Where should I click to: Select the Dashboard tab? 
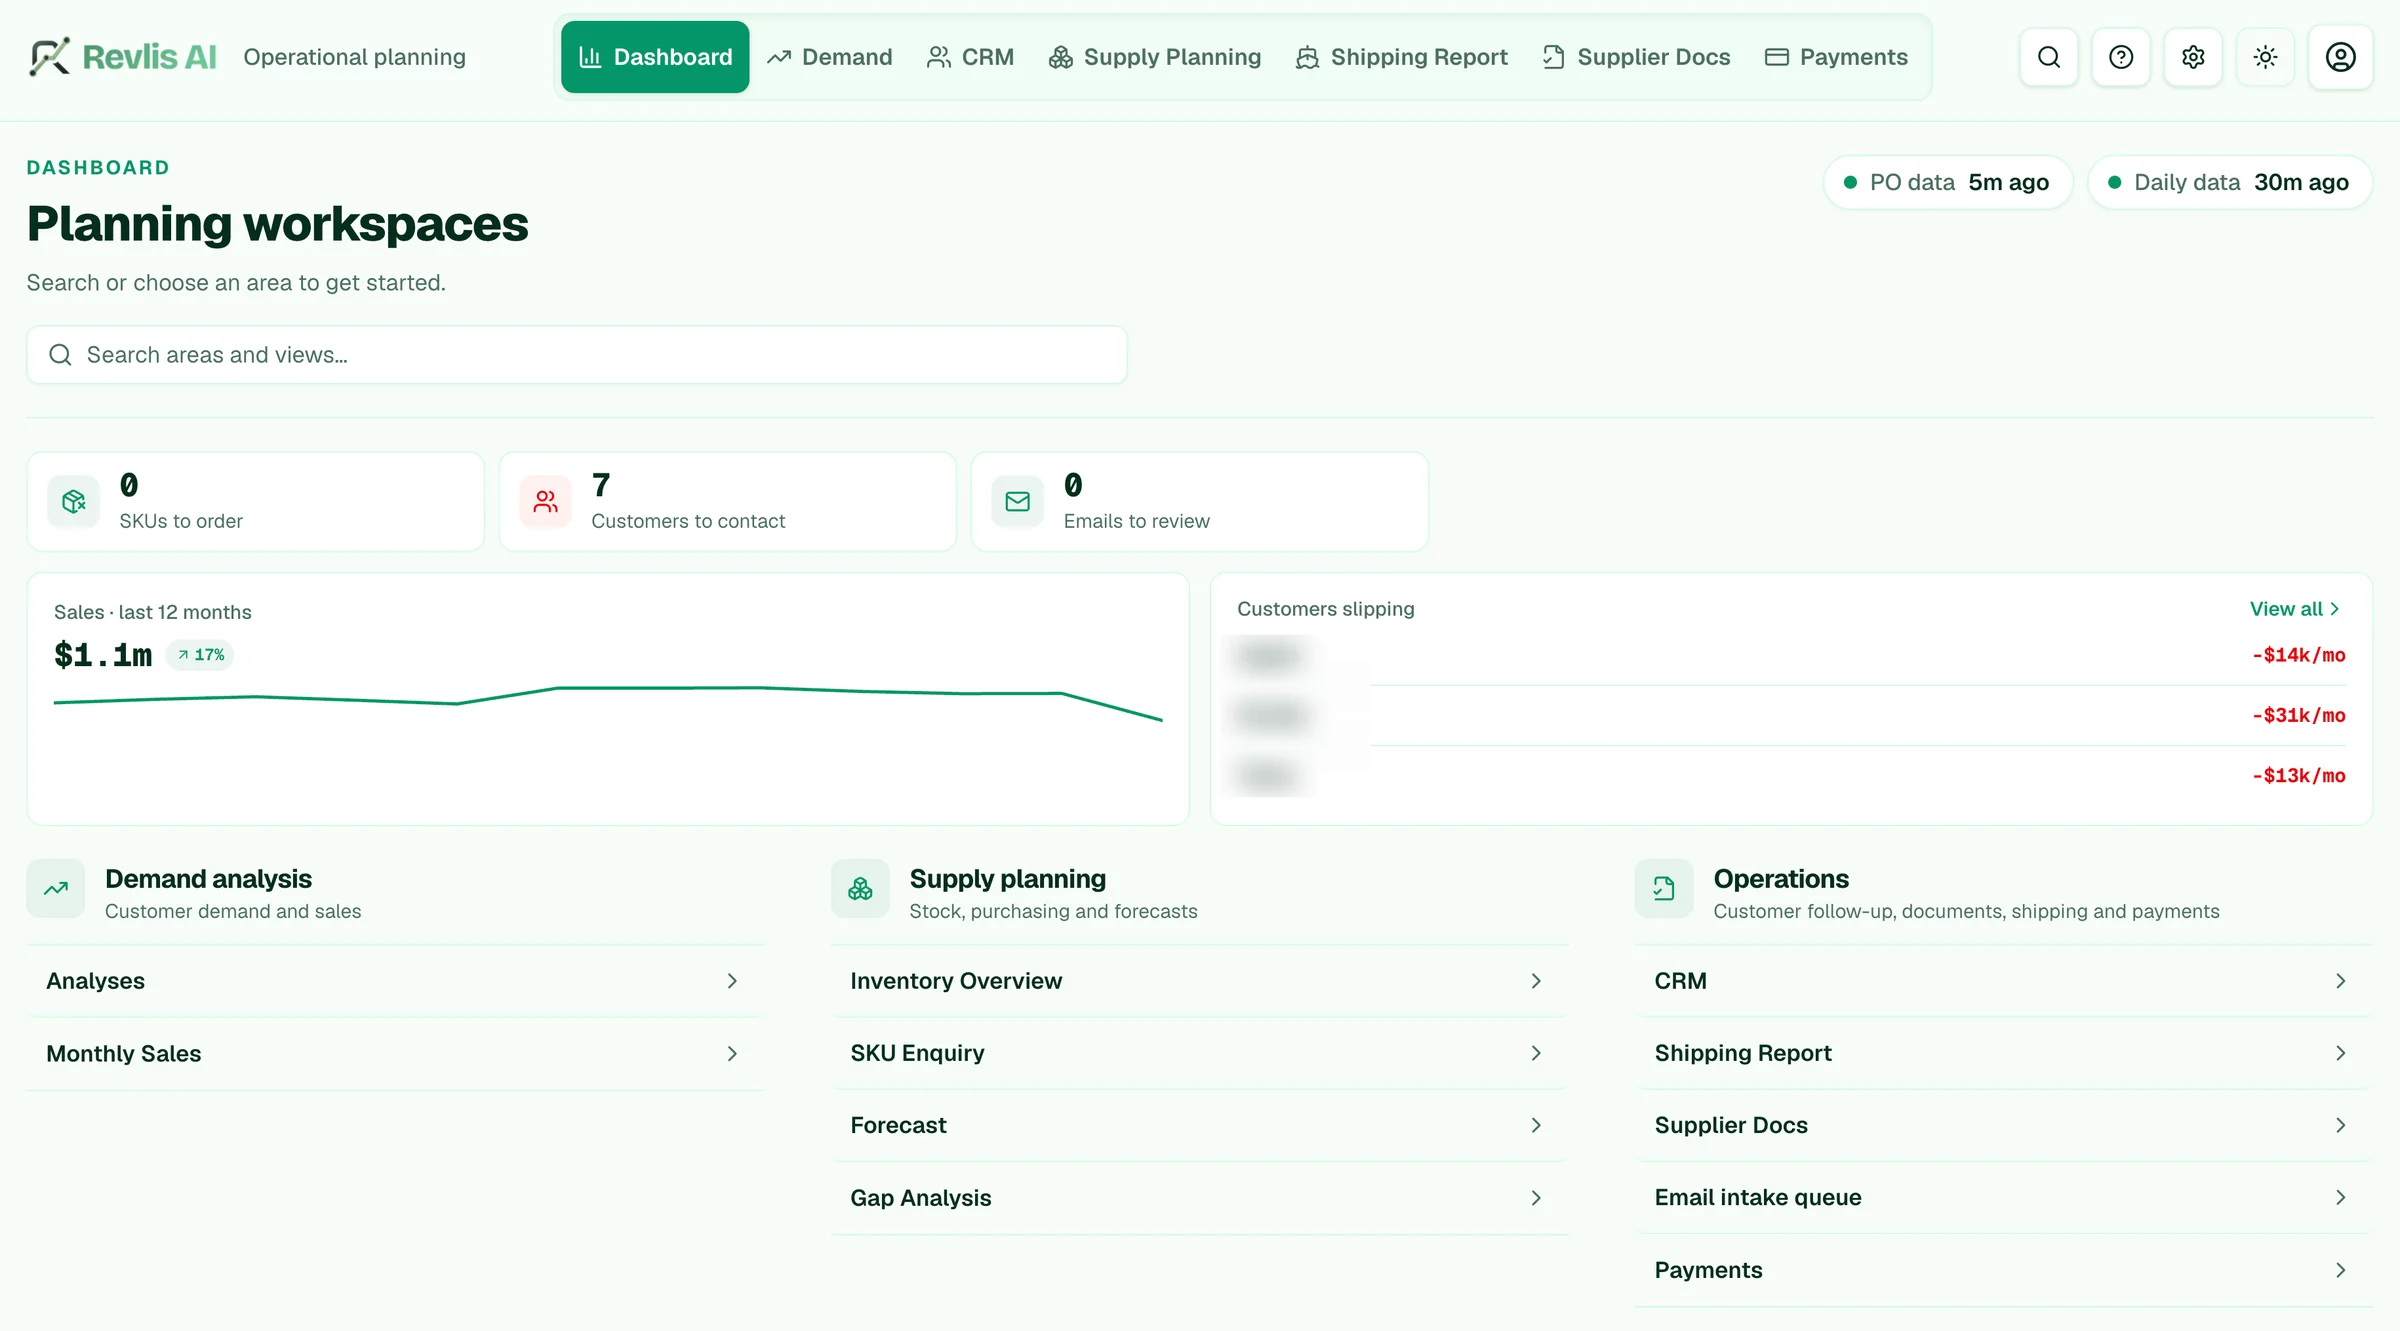(x=655, y=57)
